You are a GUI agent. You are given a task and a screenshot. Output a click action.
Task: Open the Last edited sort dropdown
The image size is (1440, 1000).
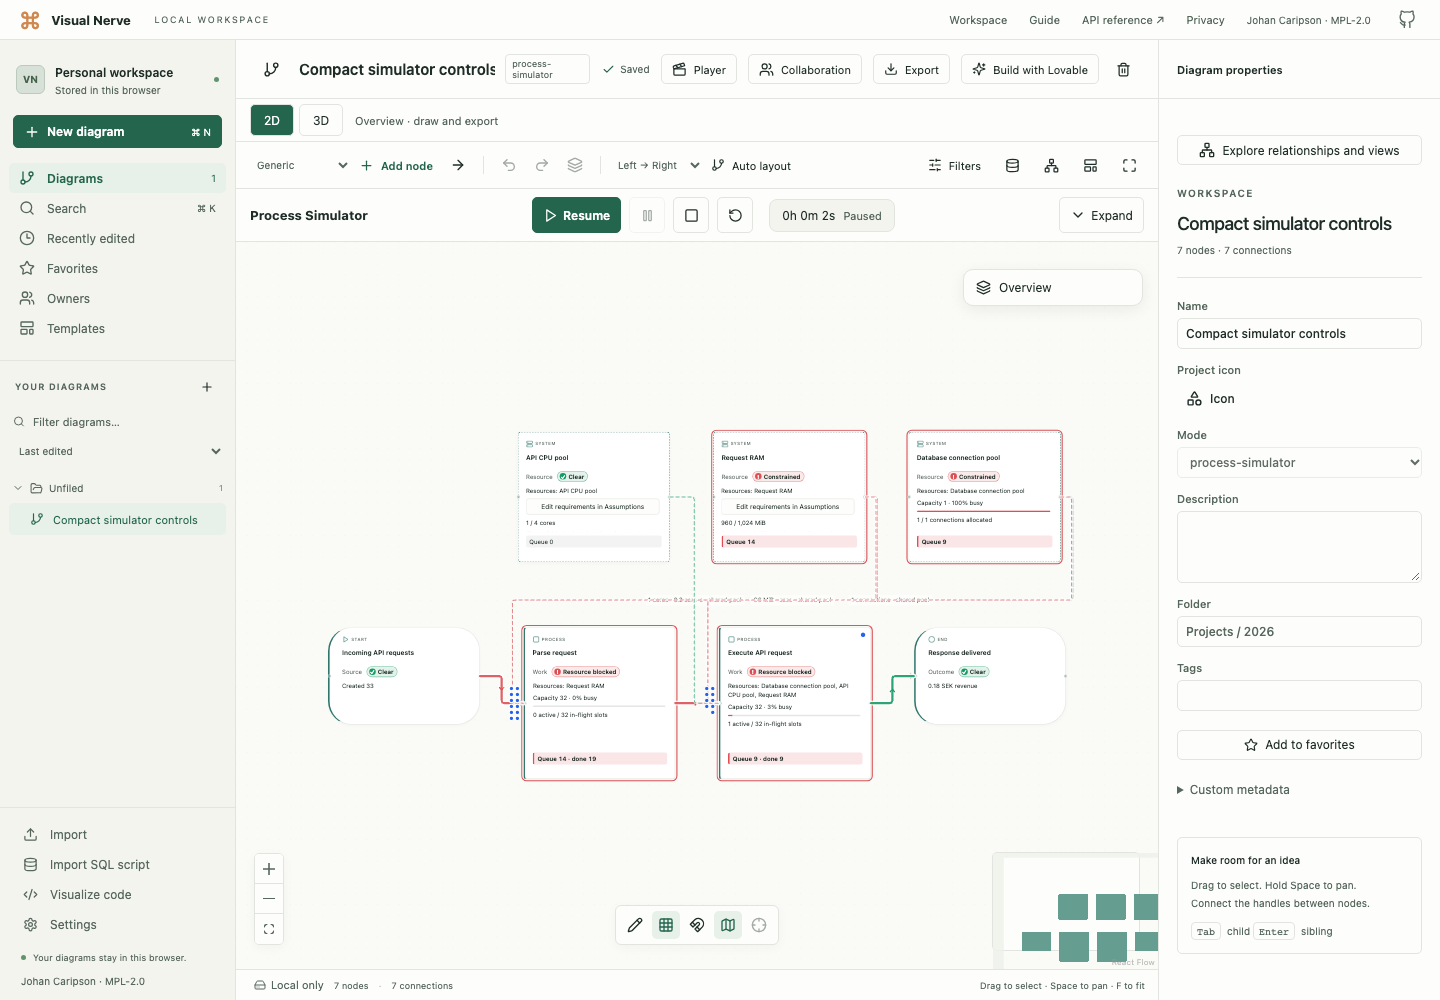click(118, 452)
